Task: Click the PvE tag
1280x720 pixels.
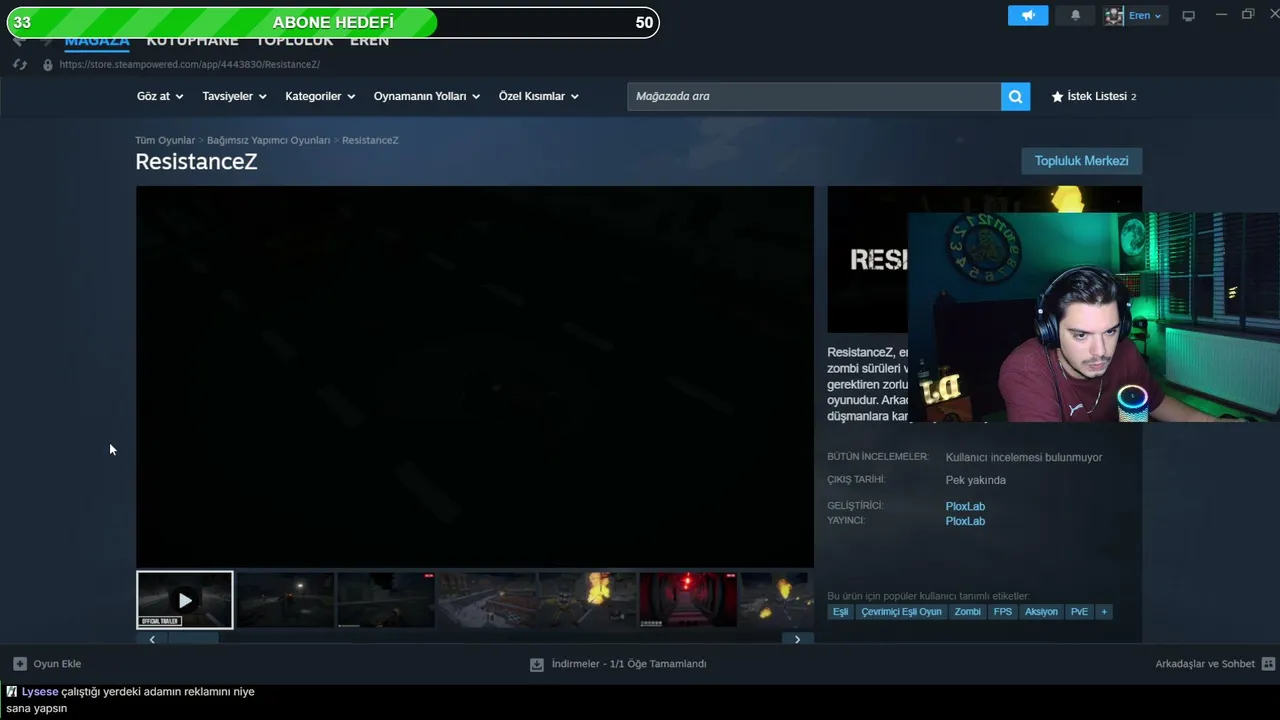Action: tap(1079, 611)
